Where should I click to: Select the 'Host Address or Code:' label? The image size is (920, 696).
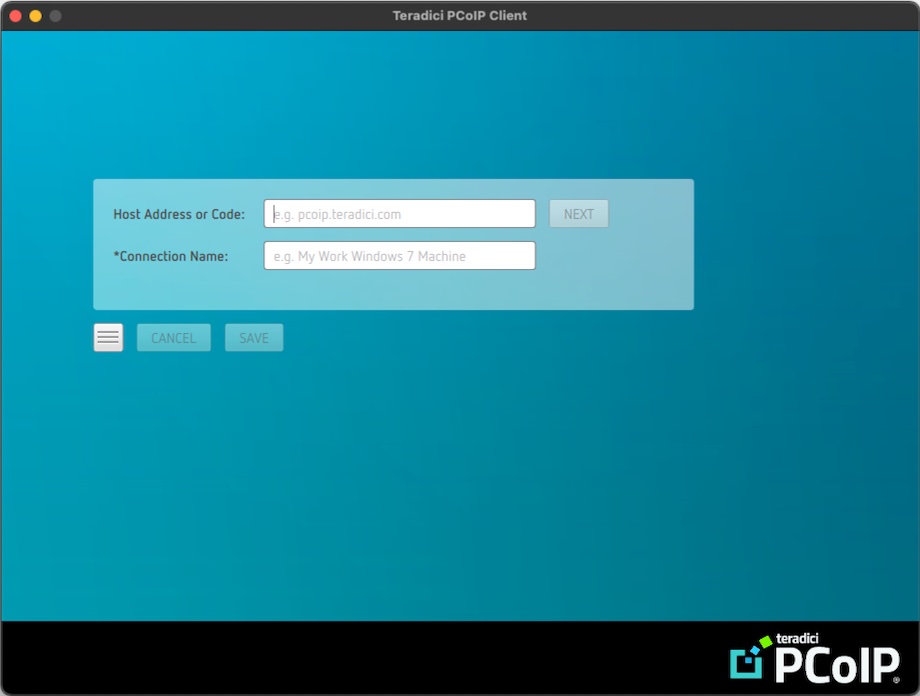pos(179,214)
